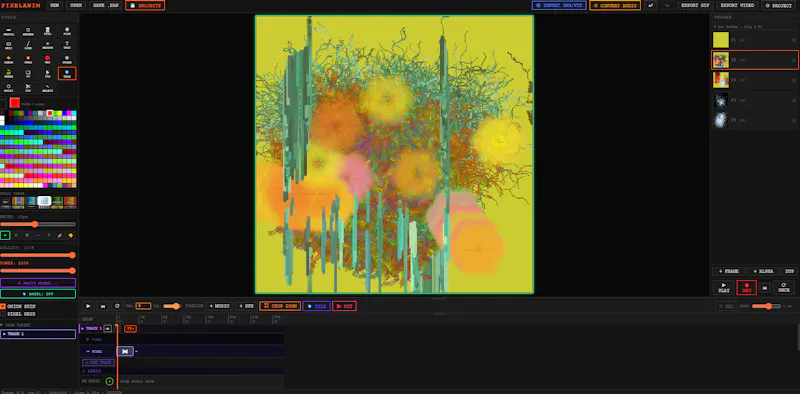Image resolution: width=800 pixels, height=394 pixels.
Task: Open Multi Heads options
Action: pos(38,283)
